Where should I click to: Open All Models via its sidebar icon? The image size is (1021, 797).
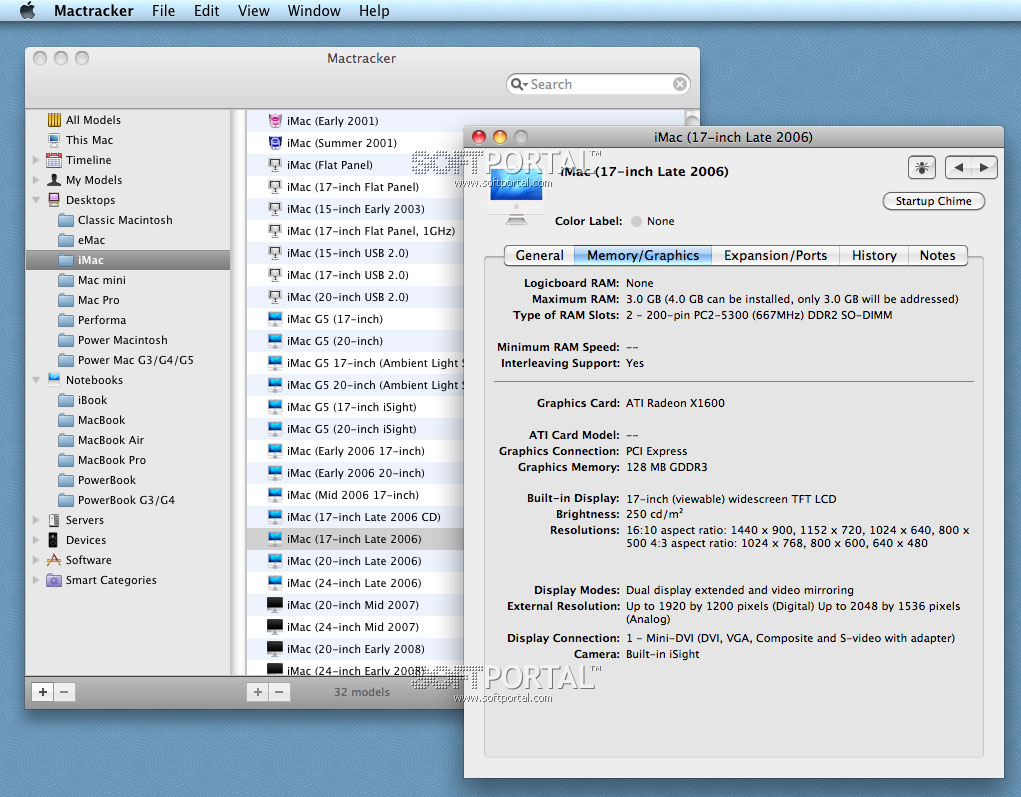pyautogui.click(x=54, y=120)
